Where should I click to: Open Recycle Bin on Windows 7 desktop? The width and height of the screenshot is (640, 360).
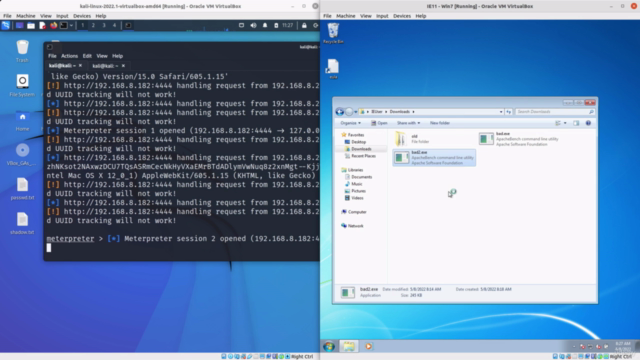(333, 33)
